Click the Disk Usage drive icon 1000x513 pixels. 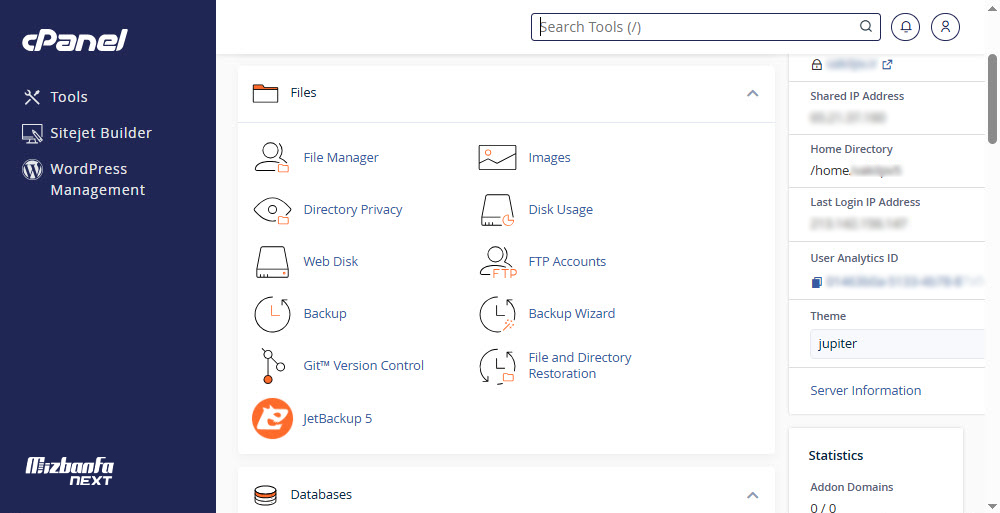click(497, 210)
